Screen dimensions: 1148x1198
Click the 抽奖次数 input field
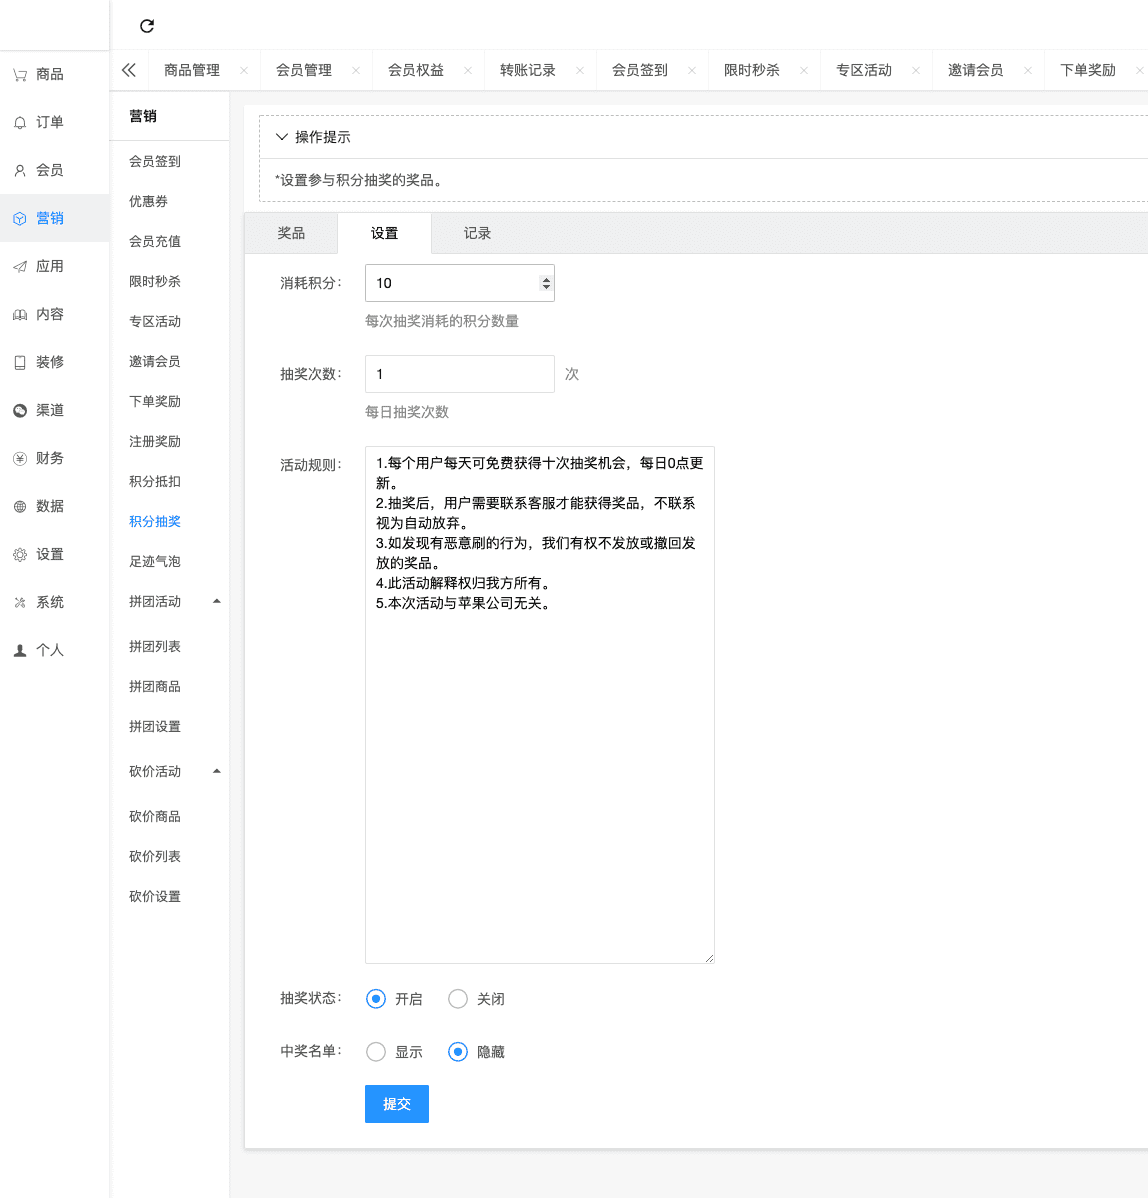pyautogui.click(x=459, y=374)
